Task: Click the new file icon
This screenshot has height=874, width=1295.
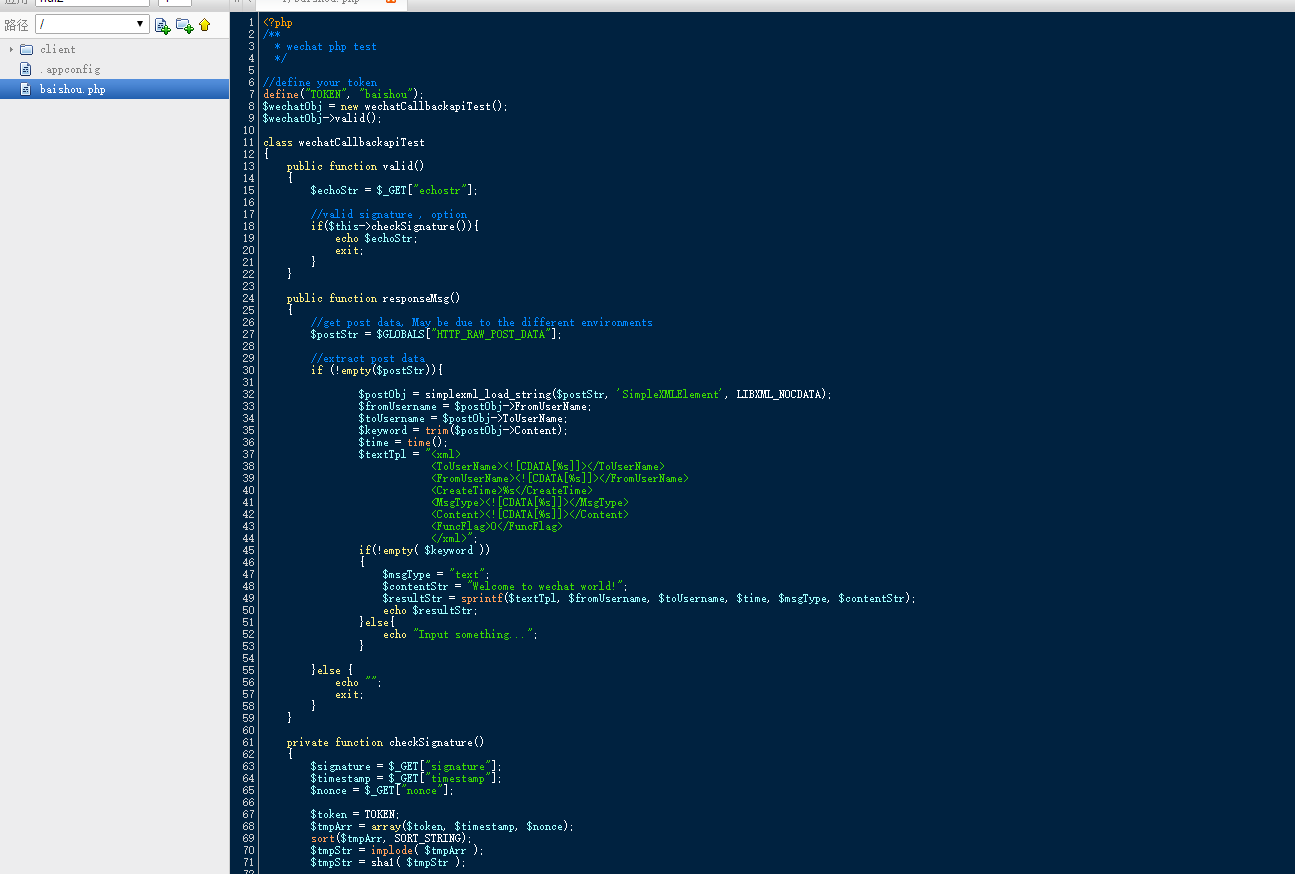Action: click(x=162, y=25)
